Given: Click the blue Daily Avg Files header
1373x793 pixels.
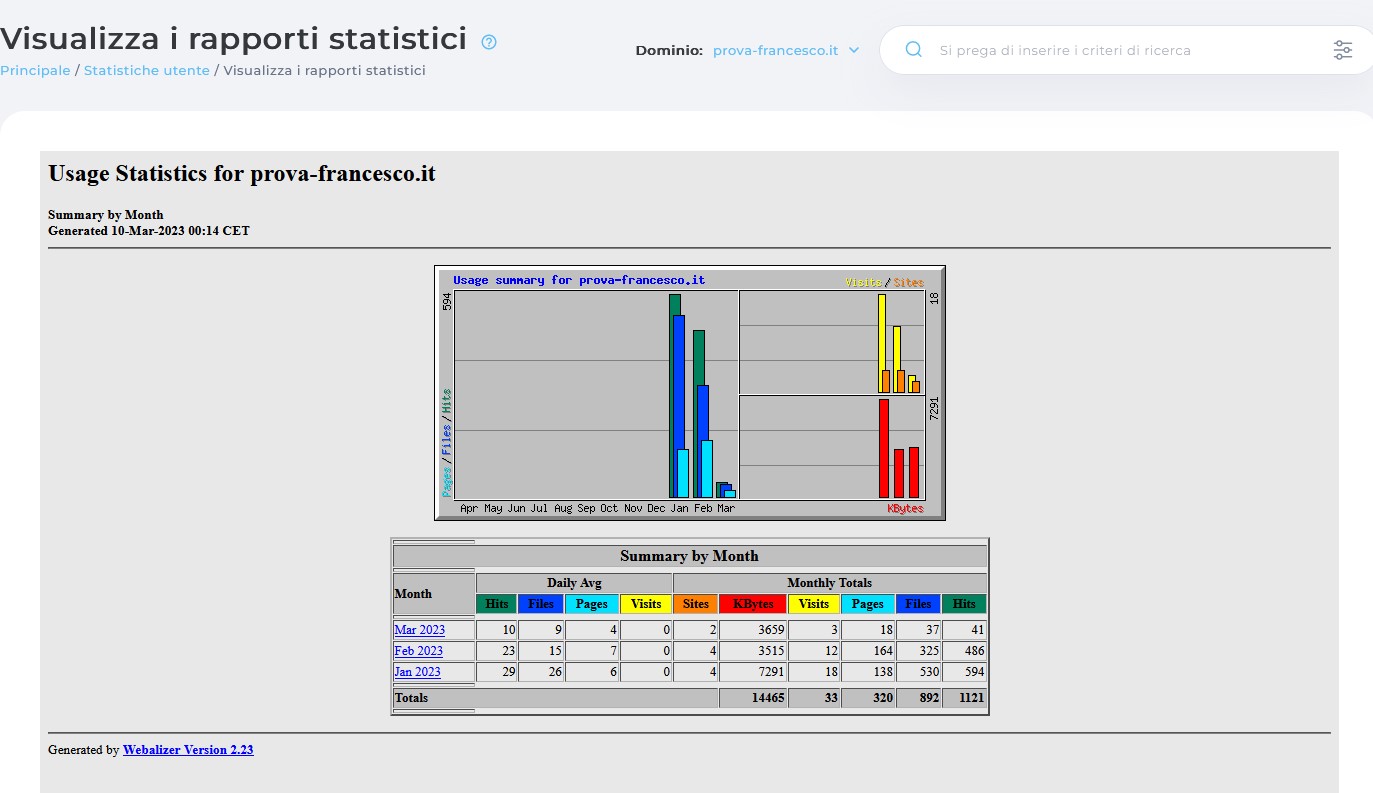Looking at the screenshot, I should (541, 604).
